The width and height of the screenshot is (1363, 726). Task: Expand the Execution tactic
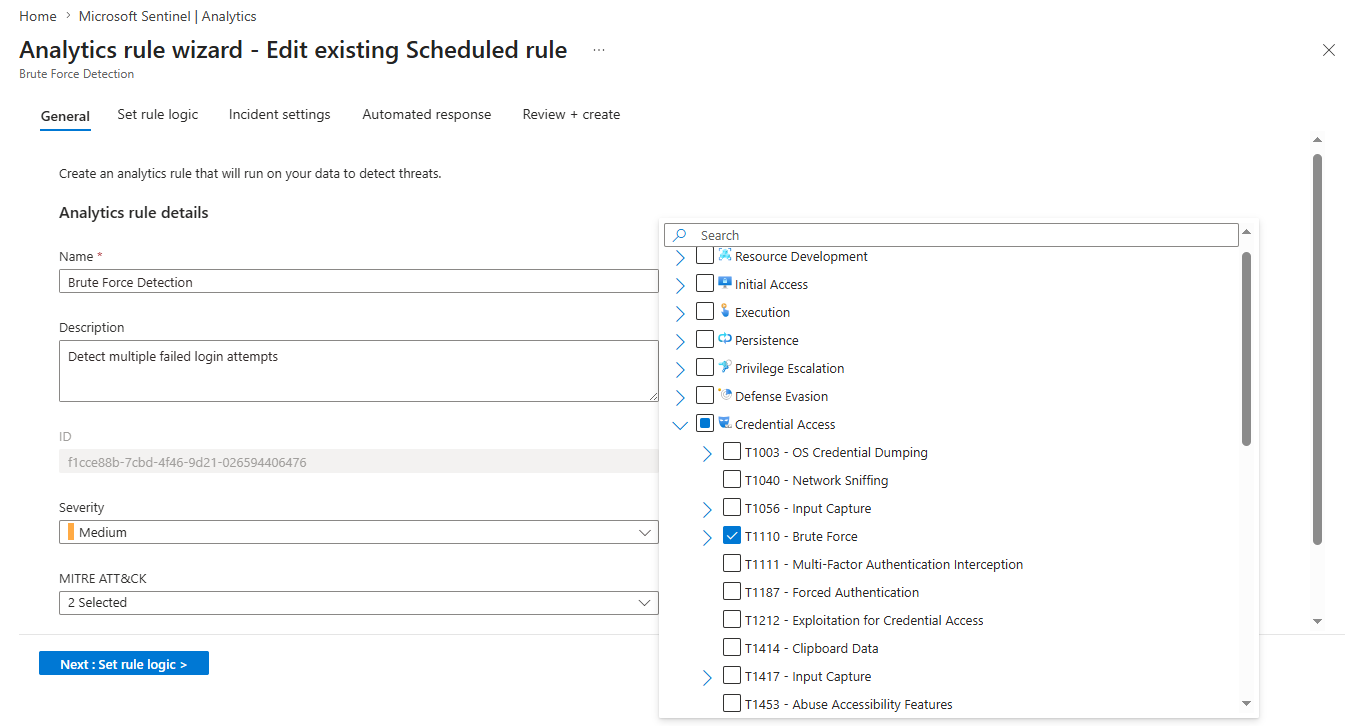pos(680,313)
